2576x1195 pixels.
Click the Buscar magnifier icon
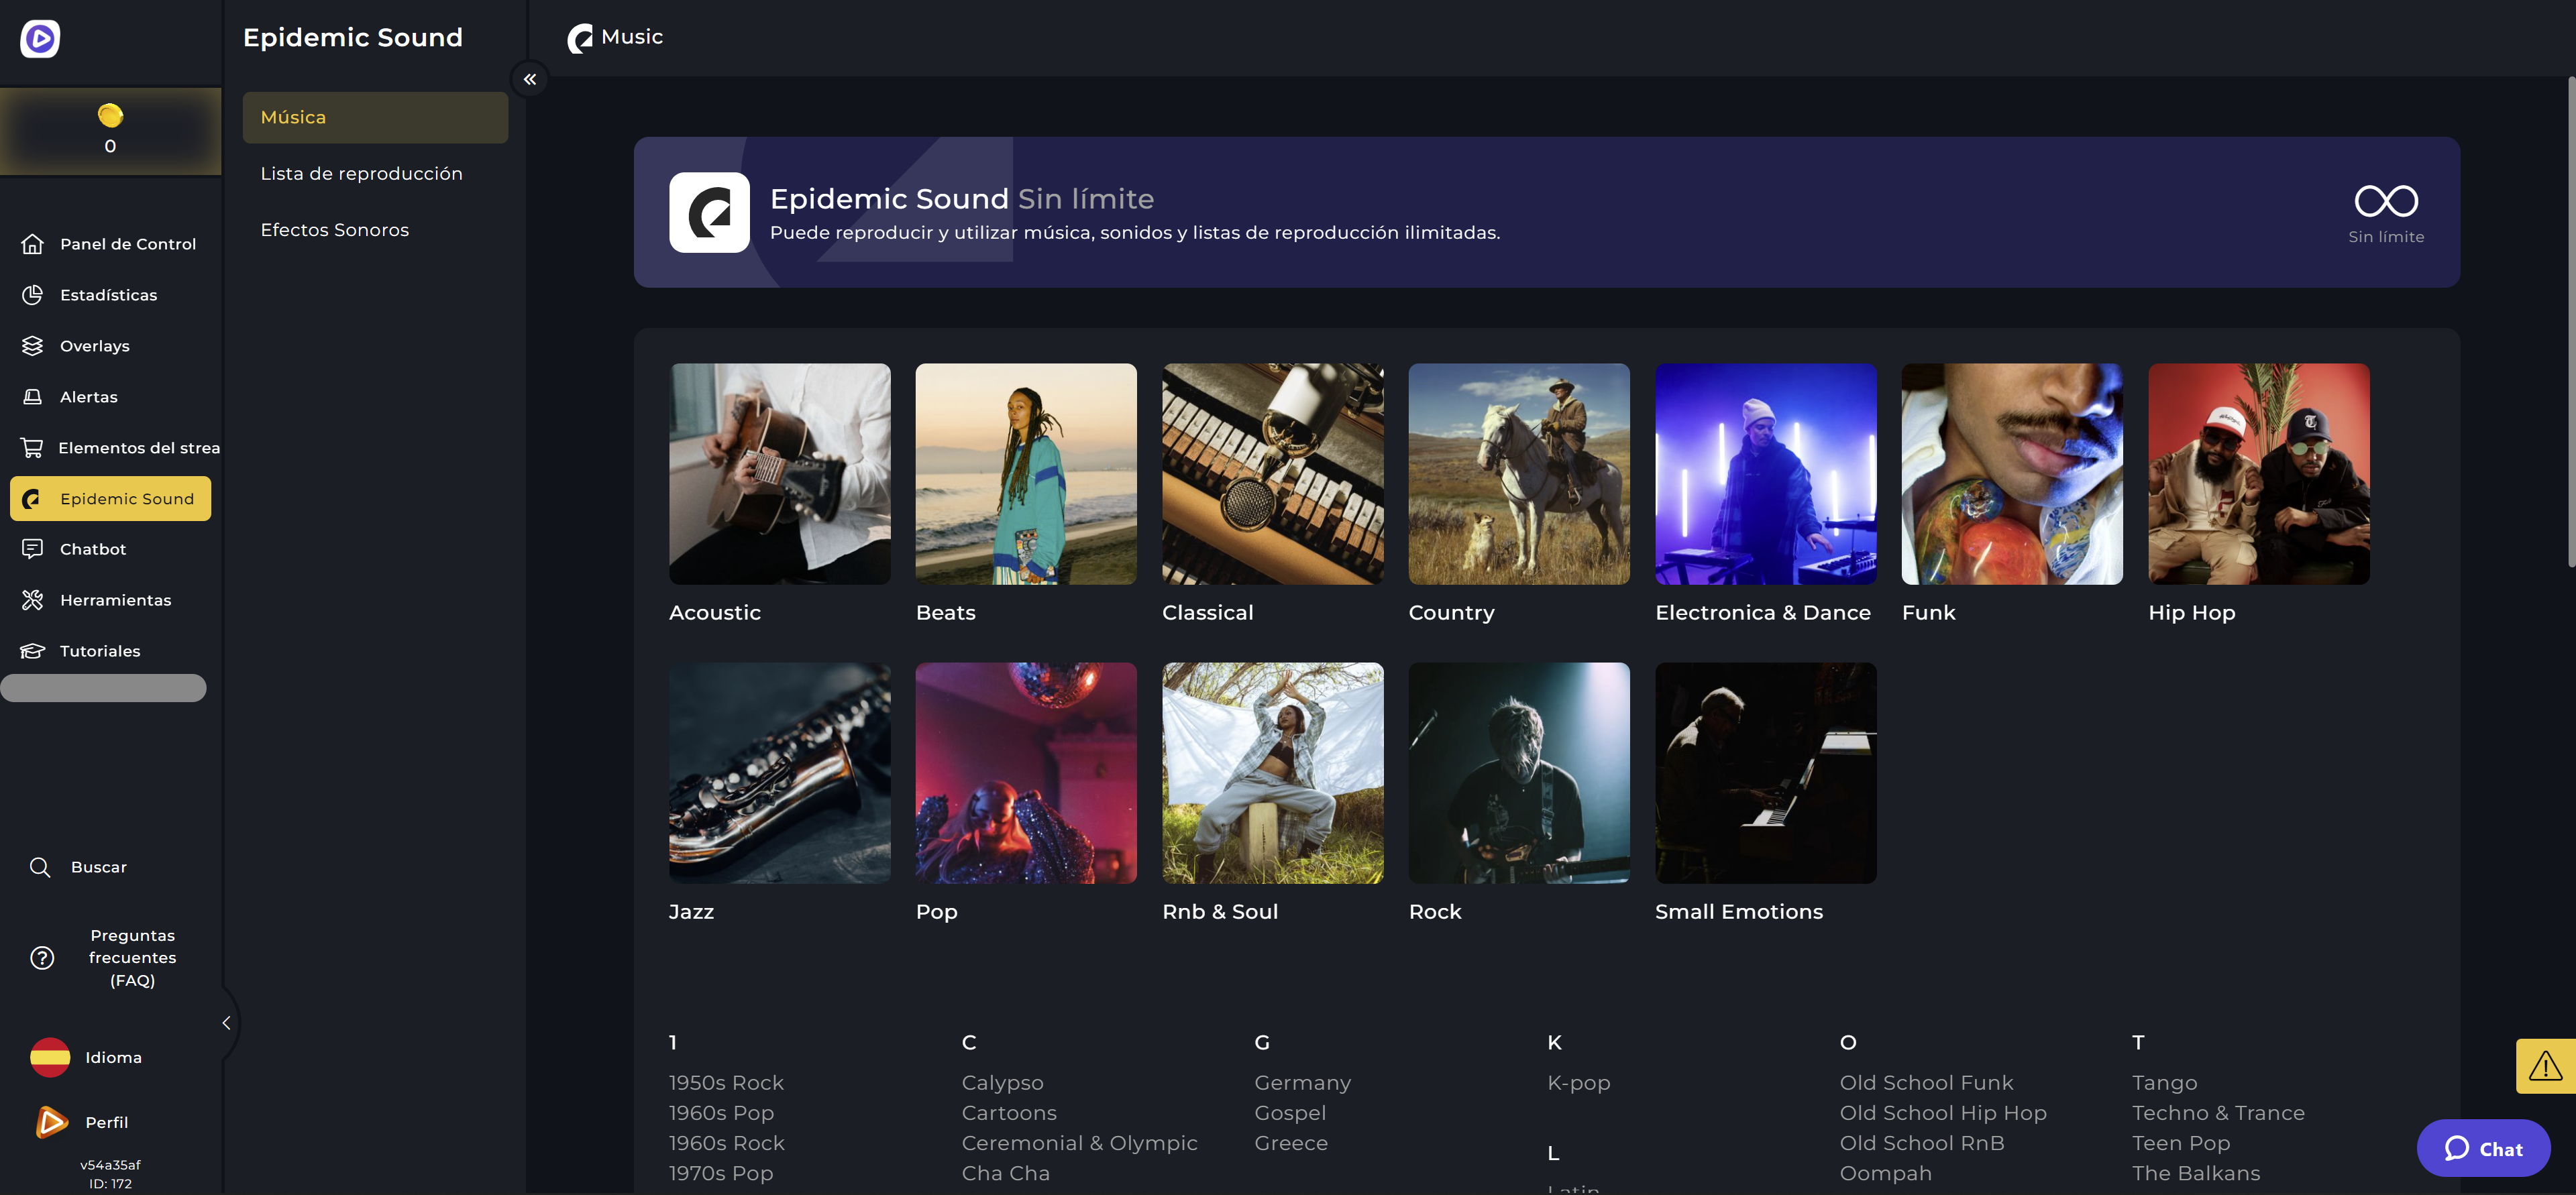(x=40, y=867)
